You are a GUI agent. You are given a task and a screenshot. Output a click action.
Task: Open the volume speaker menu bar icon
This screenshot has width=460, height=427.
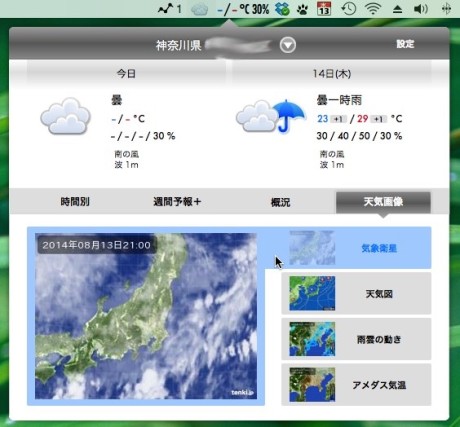(x=421, y=9)
